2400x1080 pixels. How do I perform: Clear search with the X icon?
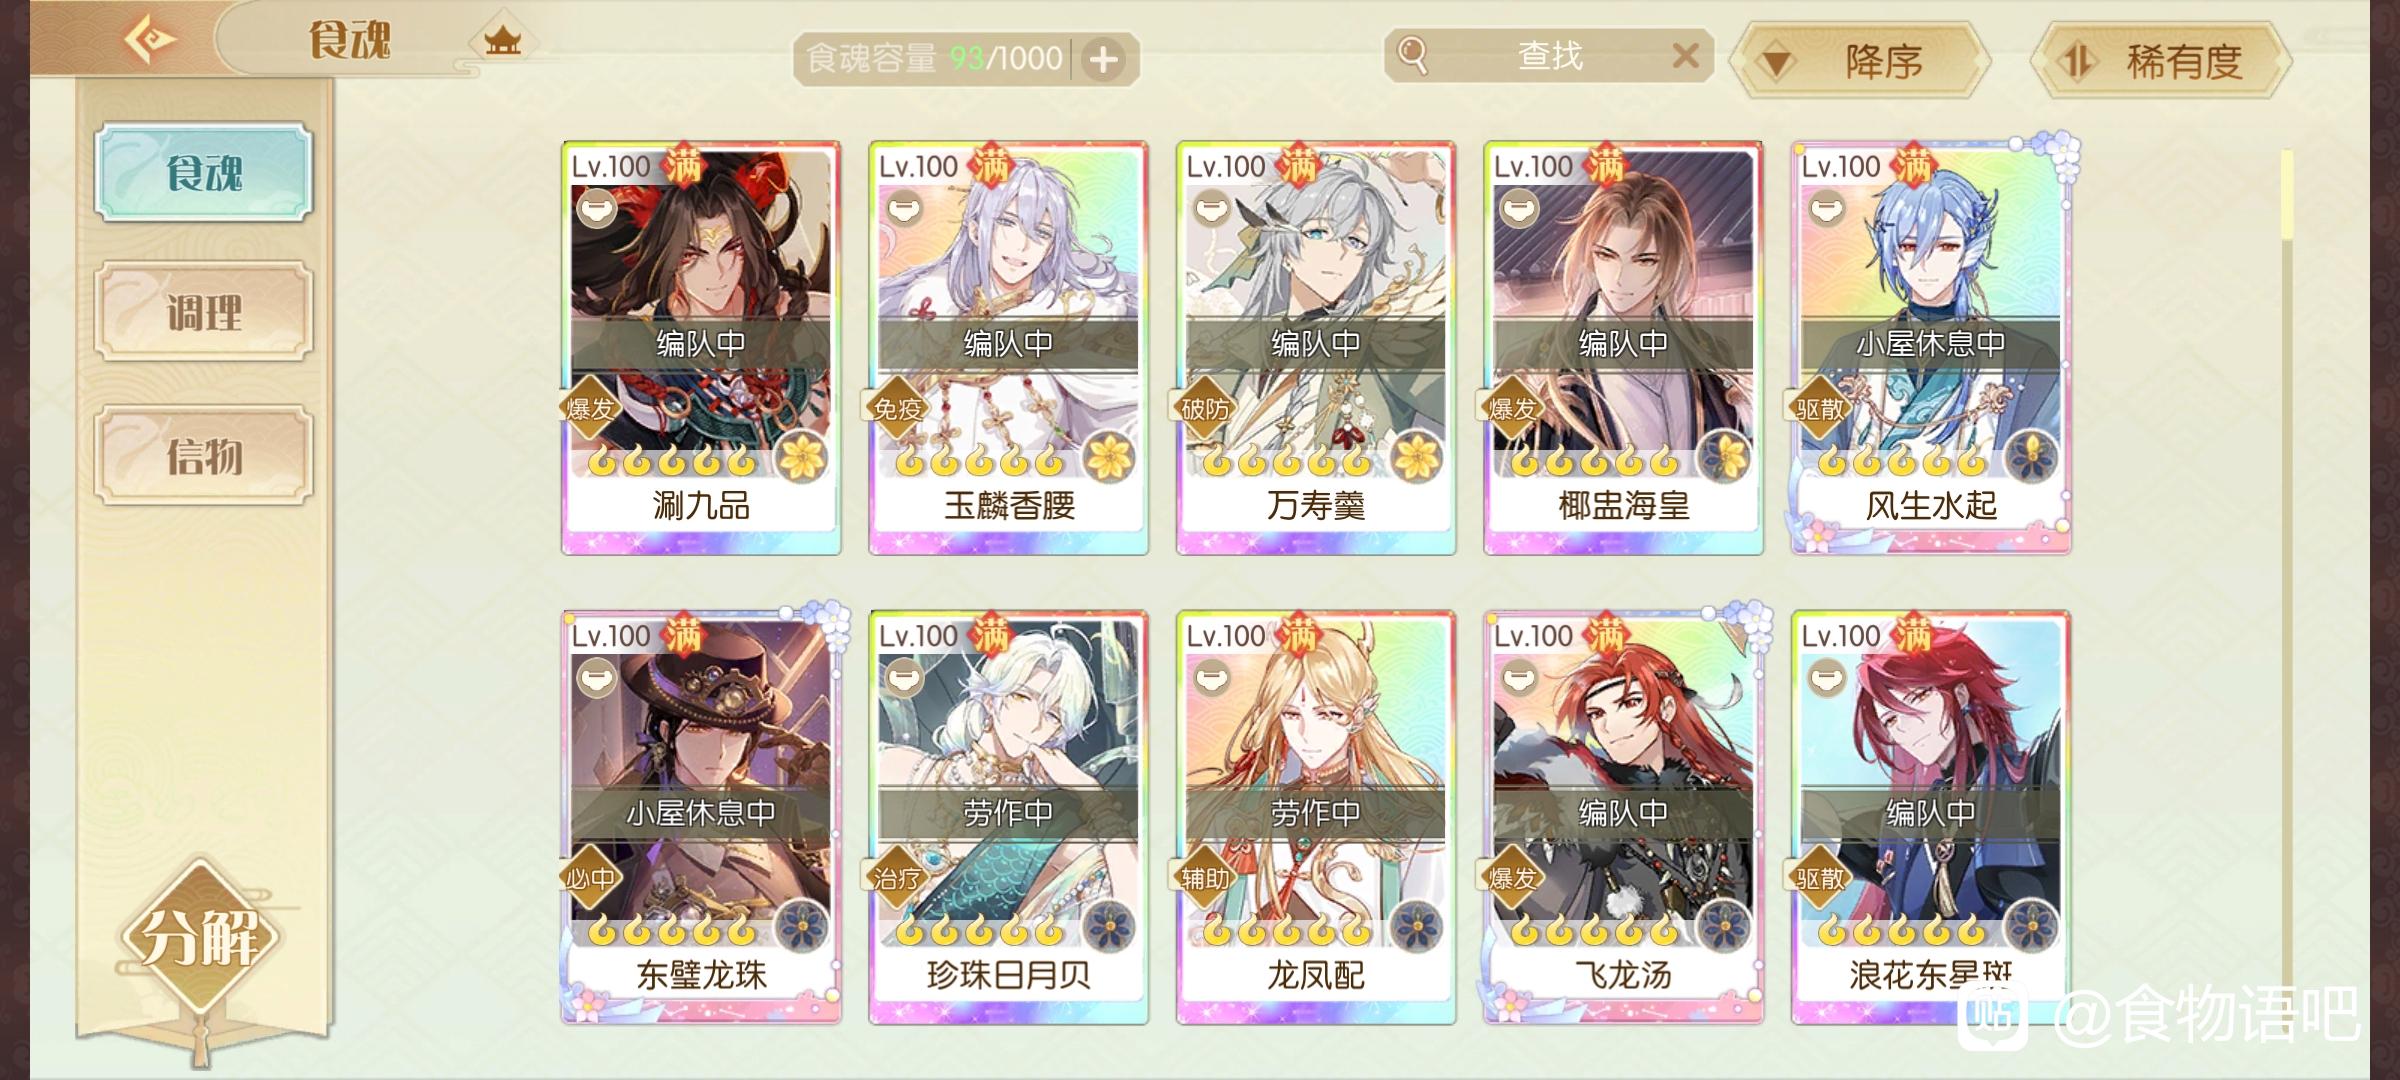point(1686,55)
